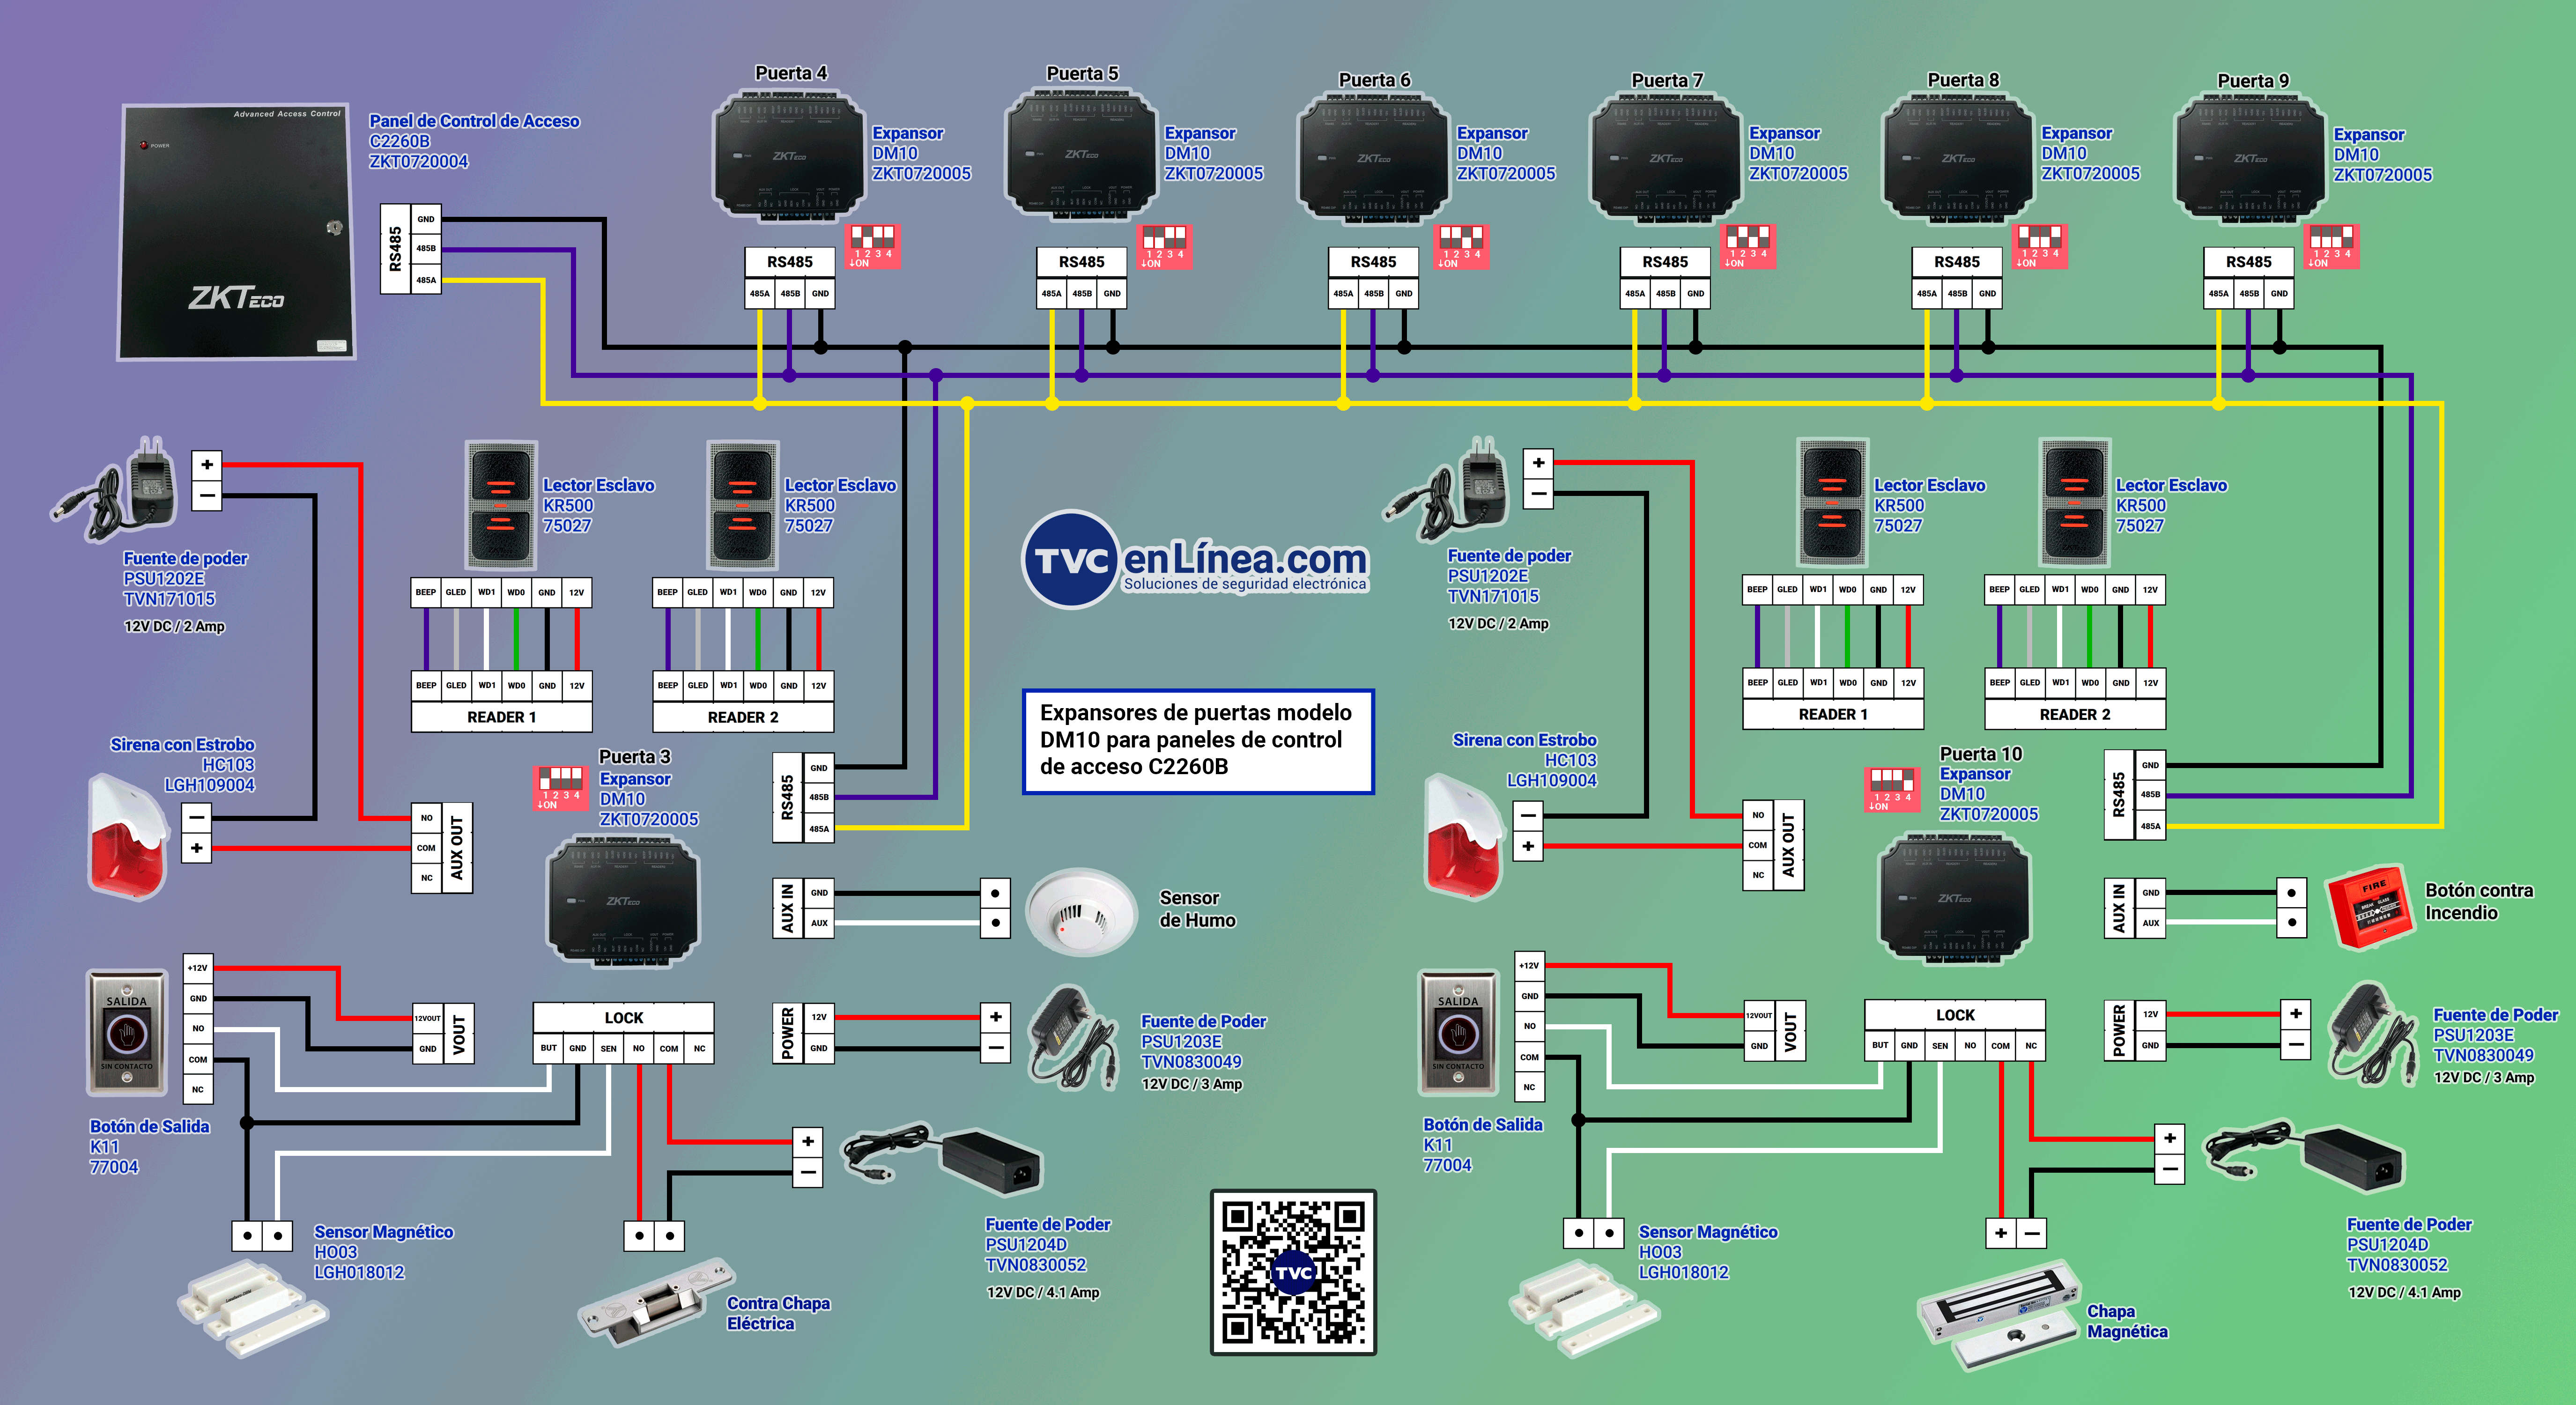Image resolution: width=2576 pixels, height=1405 pixels.
Task: Click the 'Puerta 10' heading
Action: (1981, 754)
